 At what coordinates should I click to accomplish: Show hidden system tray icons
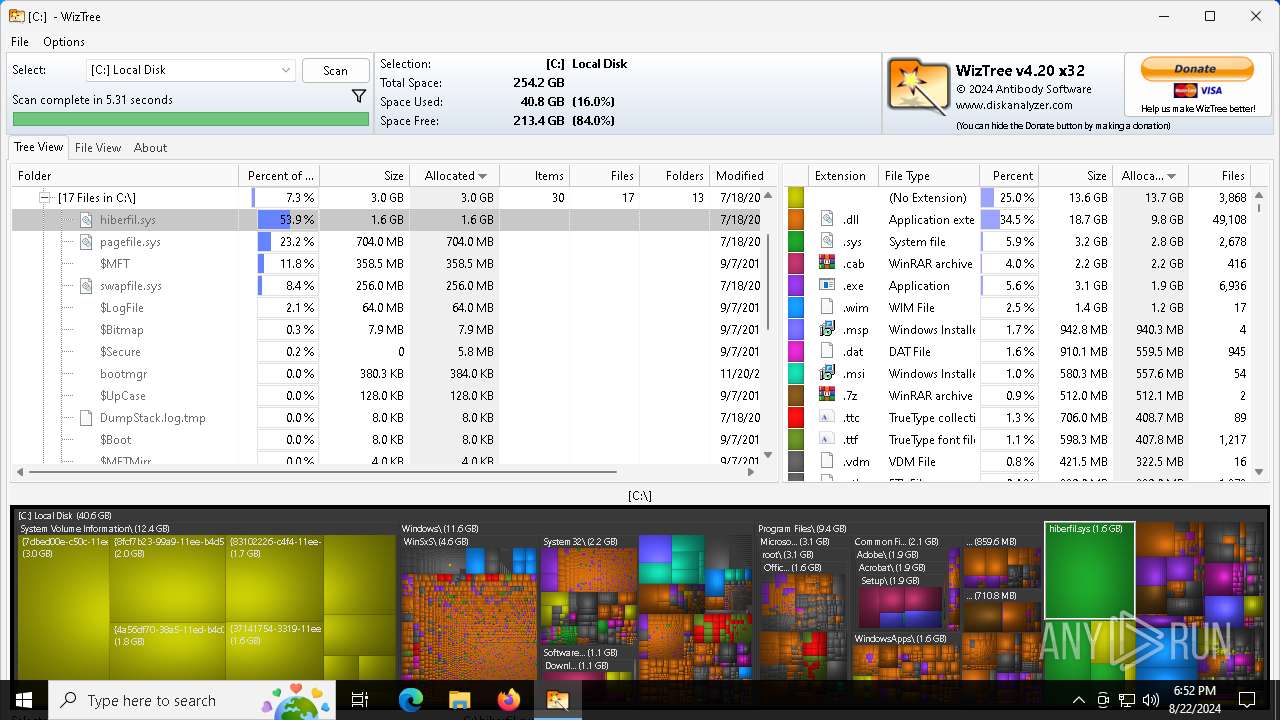[1078, 700]
